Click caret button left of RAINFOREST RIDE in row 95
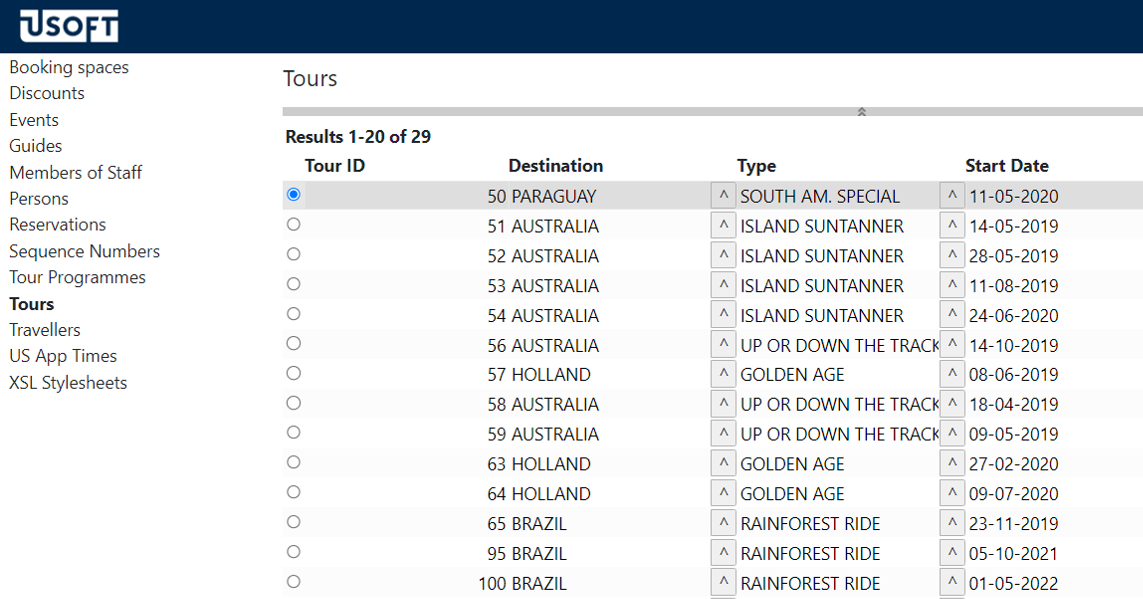Screen dimensions: 1143x599 pos(722,553)
